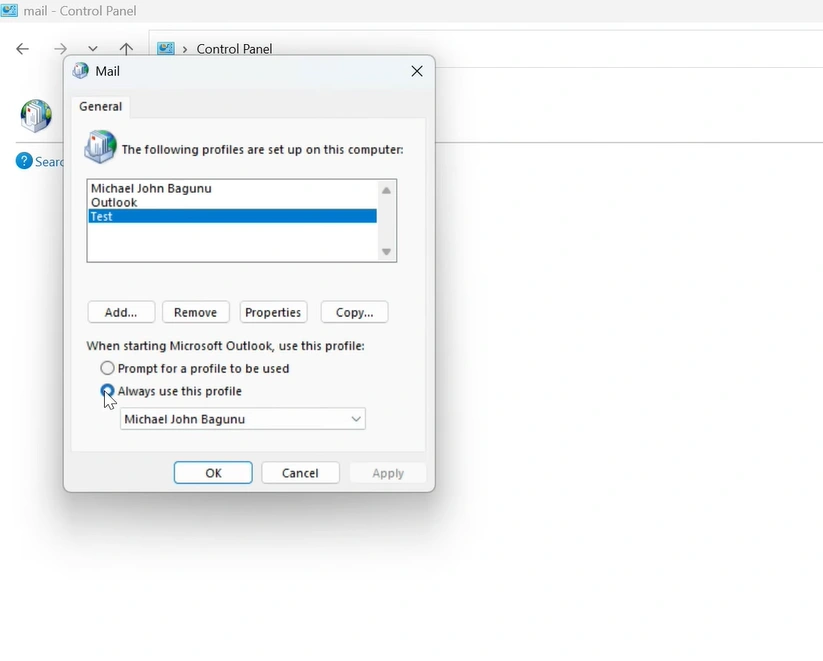Go up one level with the up arrow
The image size is (823, 661).
click(x=126, y=49)
